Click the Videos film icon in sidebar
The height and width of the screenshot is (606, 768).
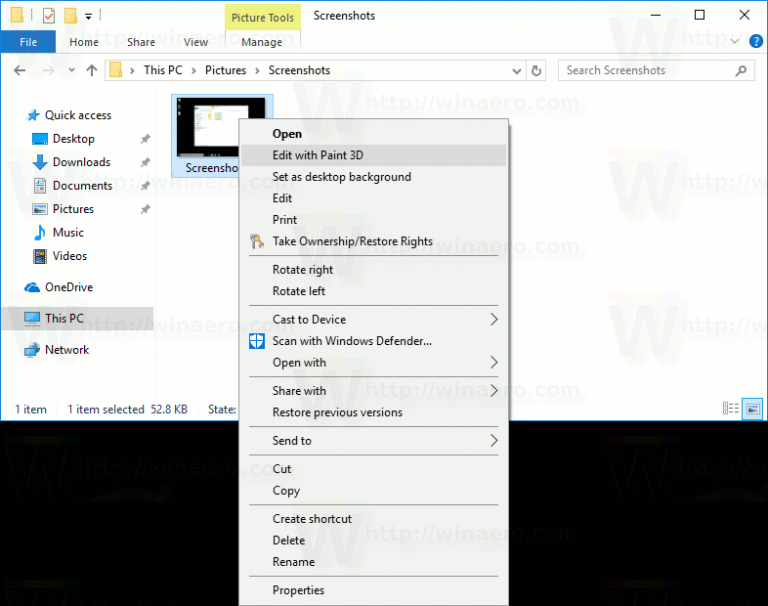(40, 256)
